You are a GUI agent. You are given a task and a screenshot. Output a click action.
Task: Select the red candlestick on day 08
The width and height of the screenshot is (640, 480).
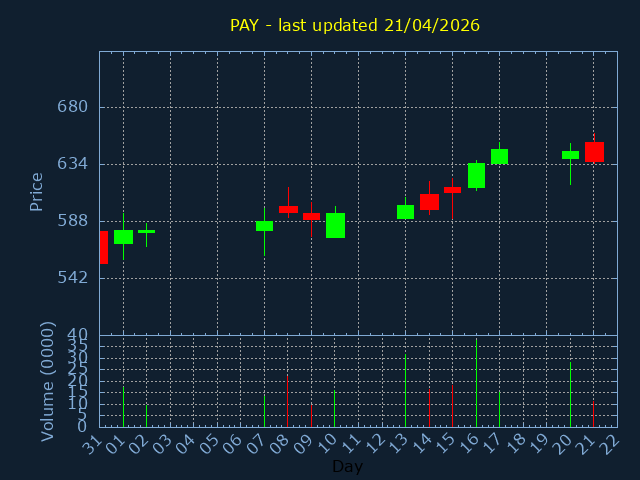click(x=288, y=209)
